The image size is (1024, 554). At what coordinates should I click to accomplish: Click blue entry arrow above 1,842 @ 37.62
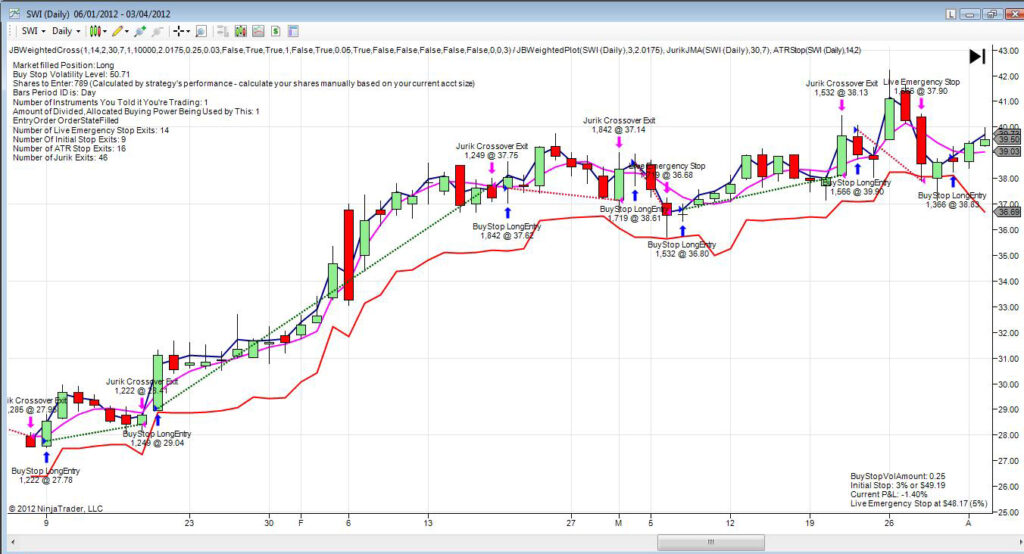pos(507,212)
